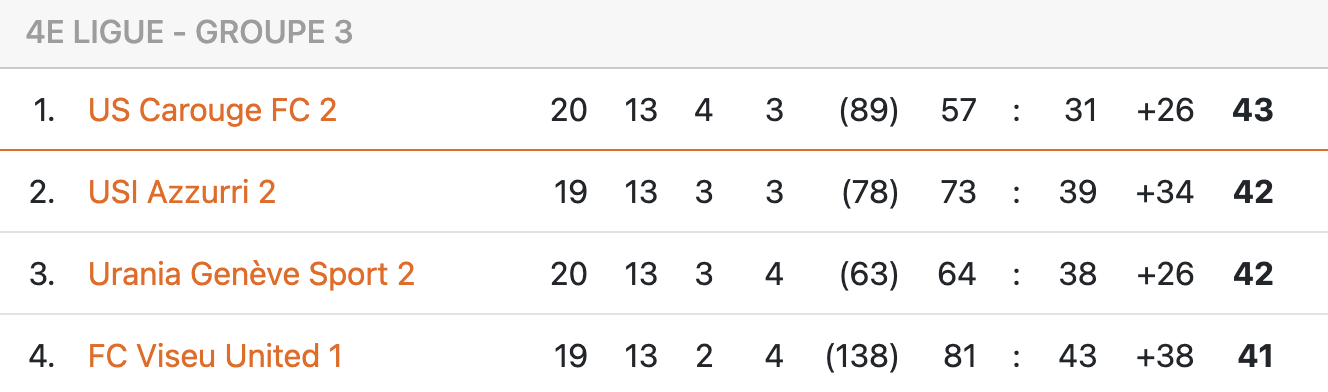
Task: Click the rank number 3. for Urania Genève
Action: tap(42, 274)
